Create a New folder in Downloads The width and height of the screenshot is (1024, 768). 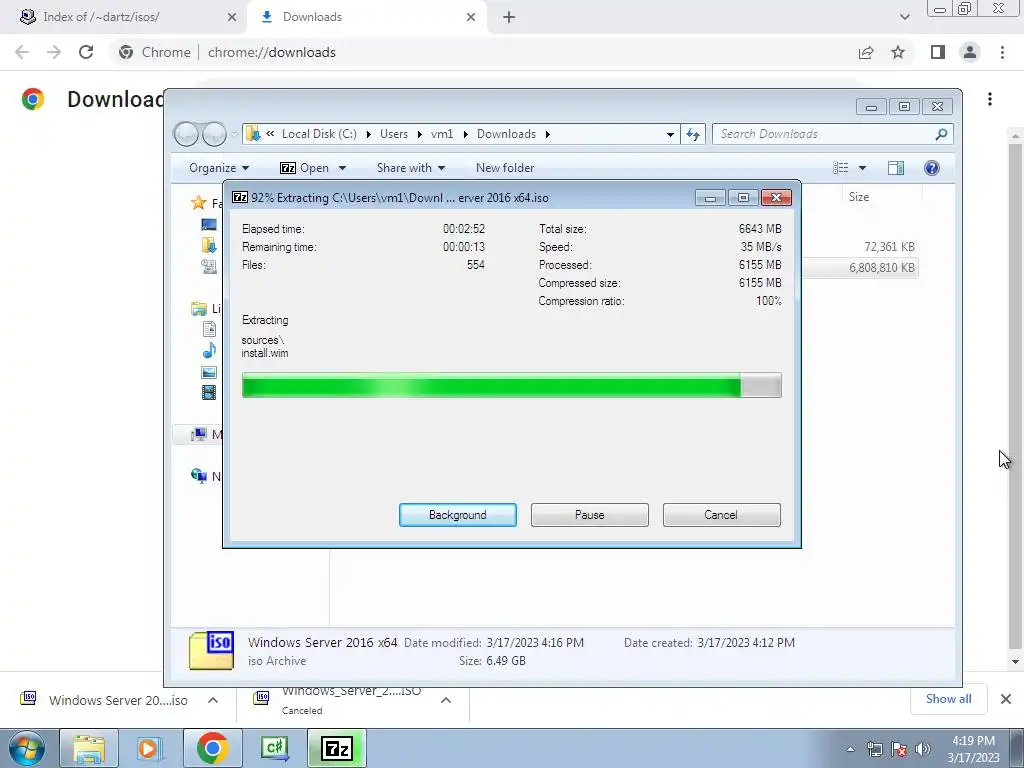(x=505, y=168)
